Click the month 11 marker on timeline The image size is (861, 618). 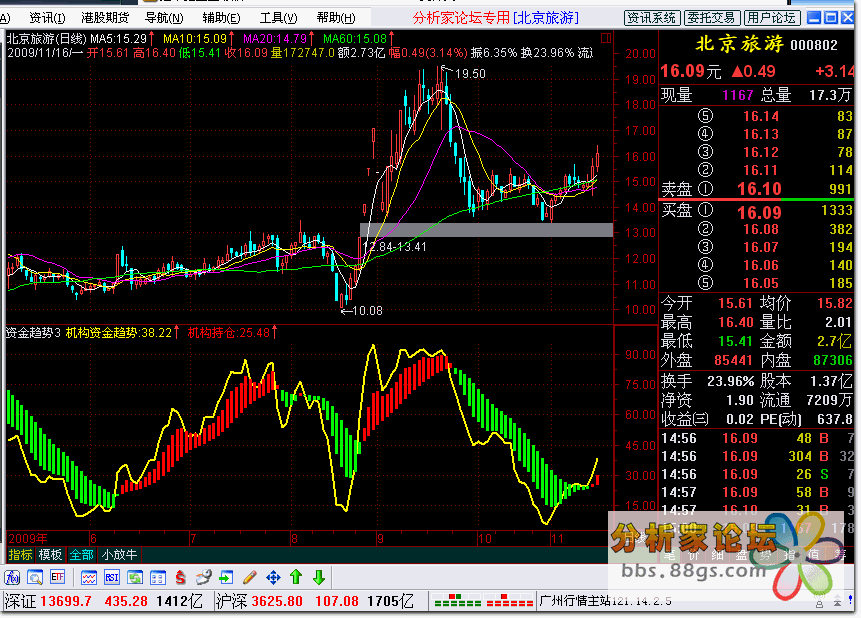557,538
